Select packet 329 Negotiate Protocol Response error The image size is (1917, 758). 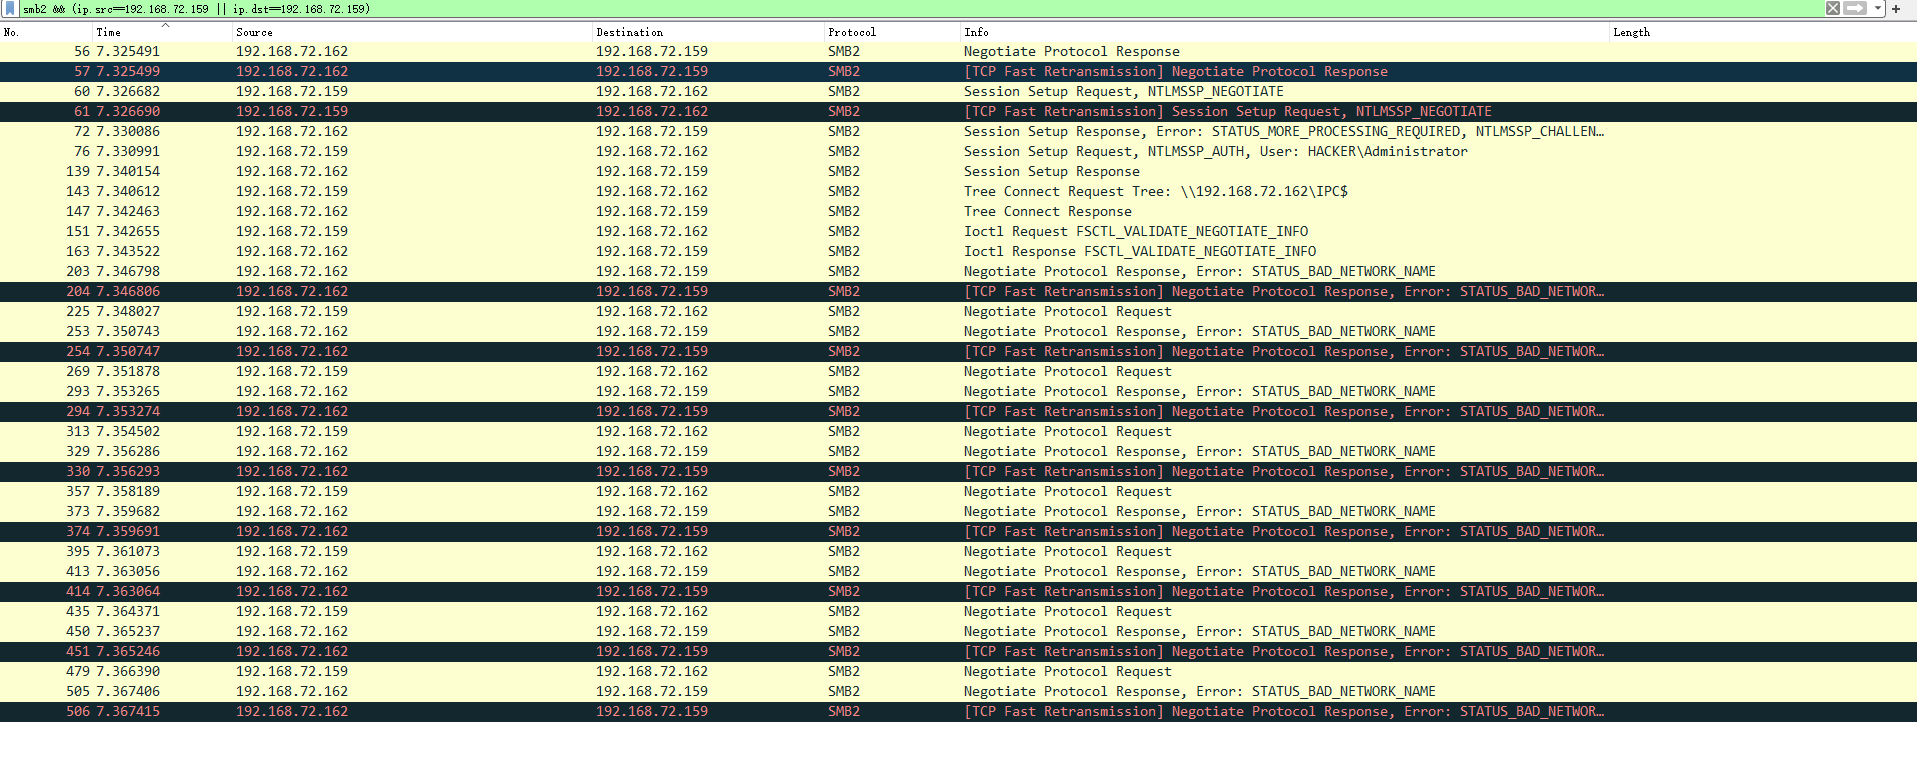(x=958, y=452)
